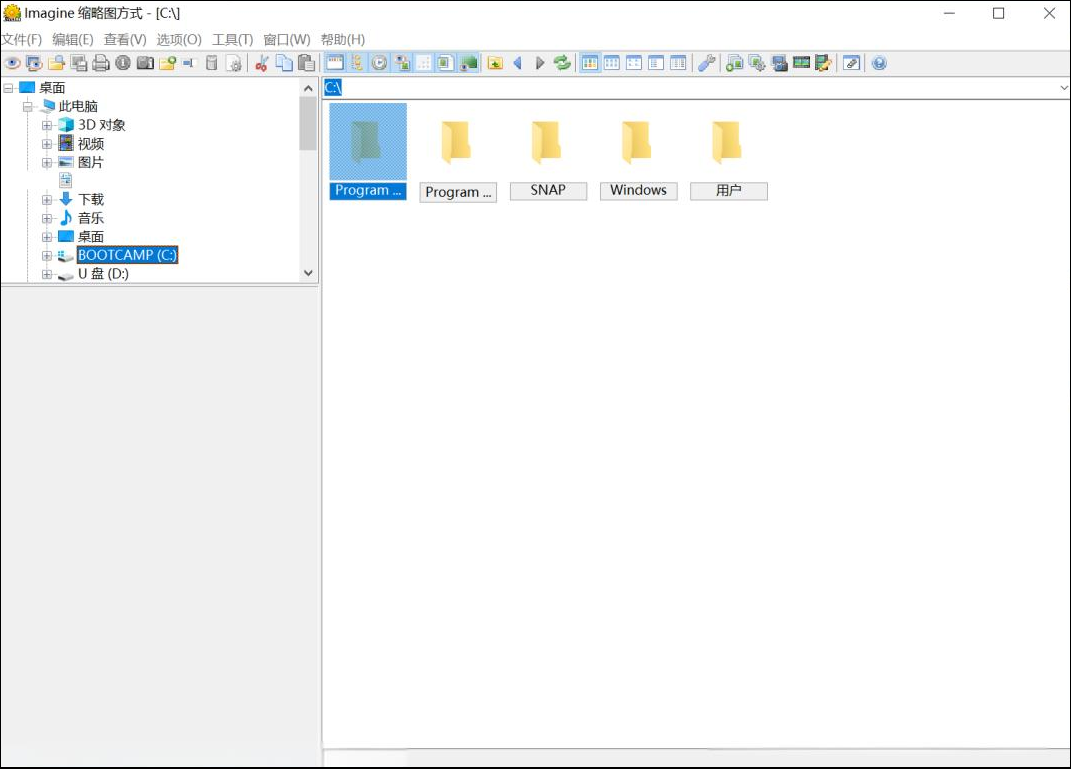Create new folder with folder-plus icon
Image resolution: width=1071 pixels, height=769 pixels.
(x=167, y=64)
